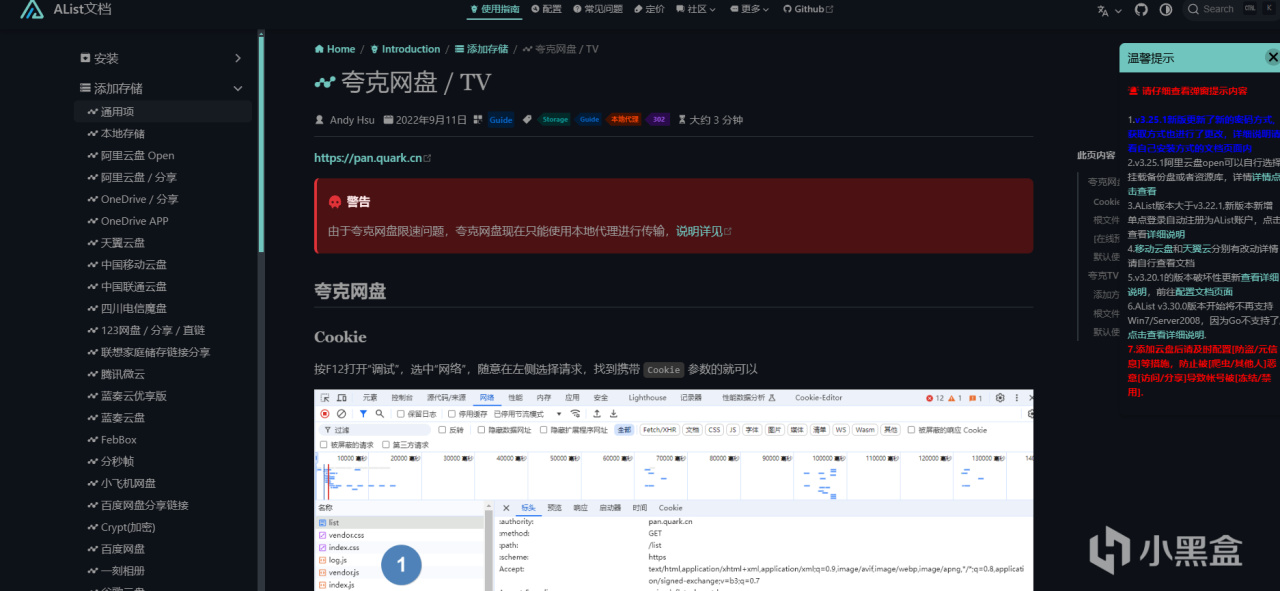Screen dimensions: 1280x591
Task: Click the Search box in header
Action: pyautogui.click(x=1230, y=9)
